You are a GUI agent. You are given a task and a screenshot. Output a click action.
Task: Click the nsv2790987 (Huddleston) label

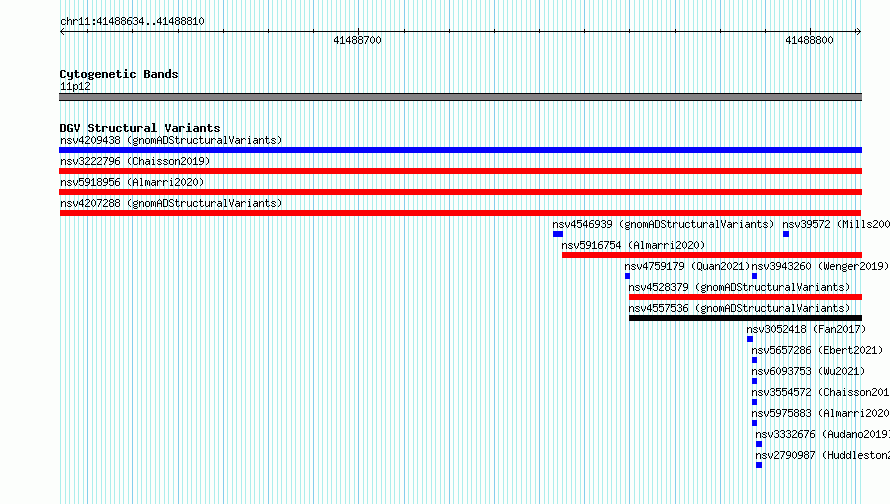tap(822, 455)
